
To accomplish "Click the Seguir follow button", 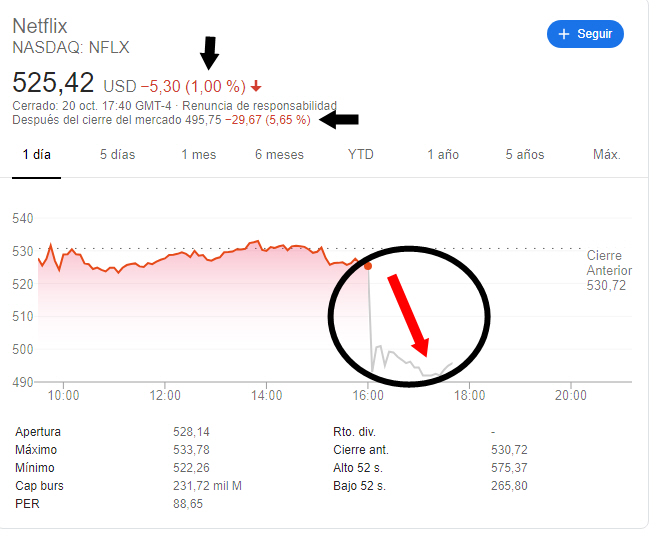I will click(x=585, y=34).
